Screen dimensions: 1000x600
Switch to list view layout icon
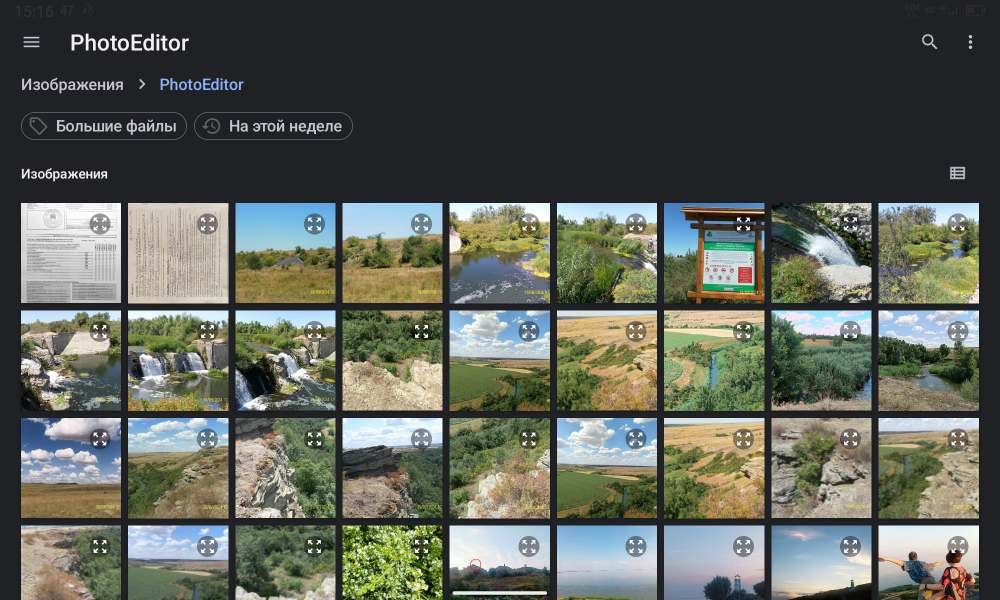[x=957, y=173]
